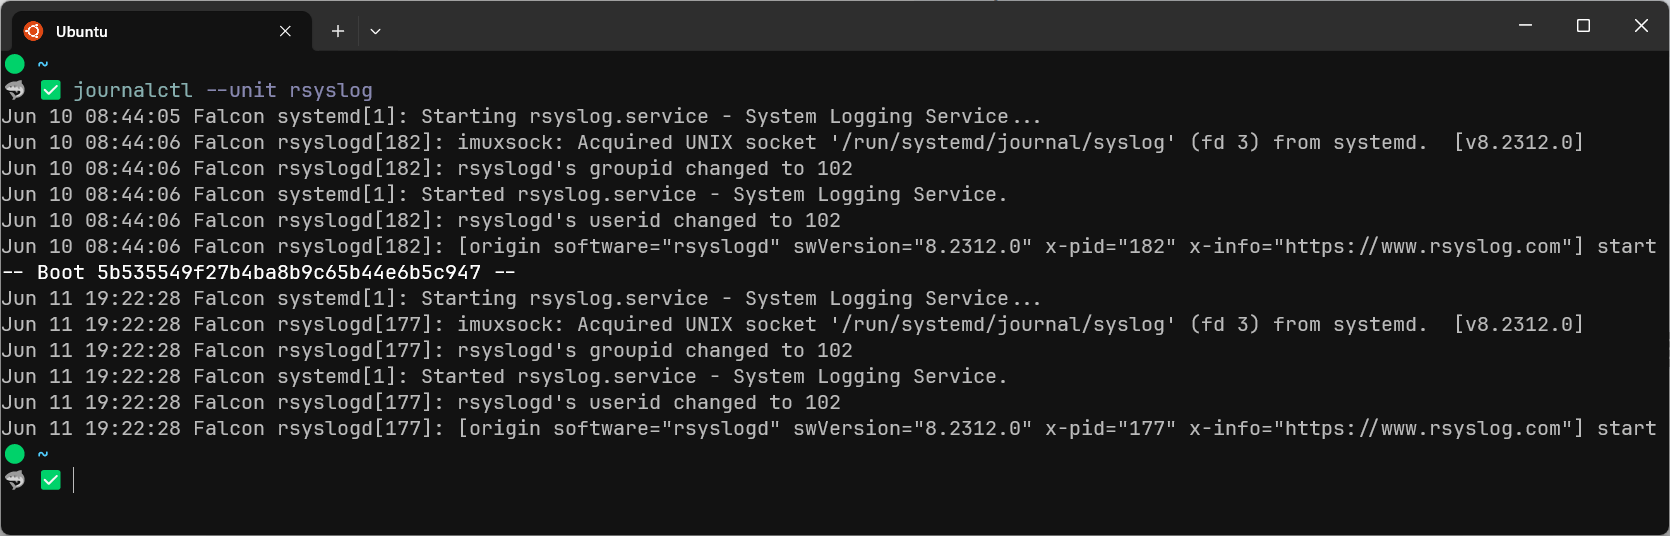Click the Ubuntu logo icon in the tab

click(x=33, y=31)
